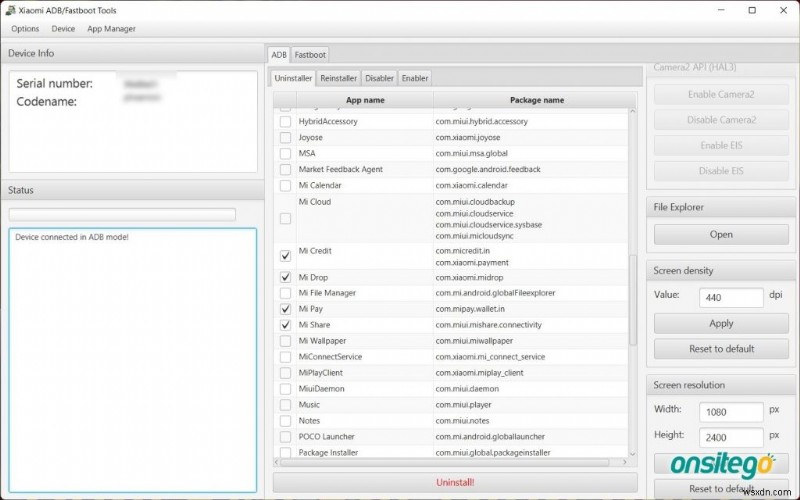The height and width of the screenshot is (500, 800).
Task: Click the Disable EIS button
Action: pos(721,171)
